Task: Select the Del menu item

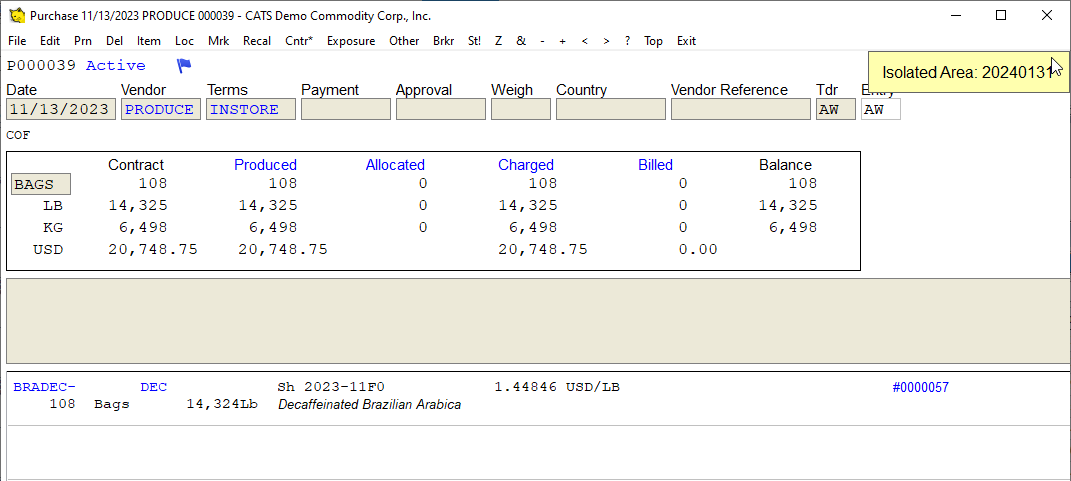Action: (x=114, y=41)
